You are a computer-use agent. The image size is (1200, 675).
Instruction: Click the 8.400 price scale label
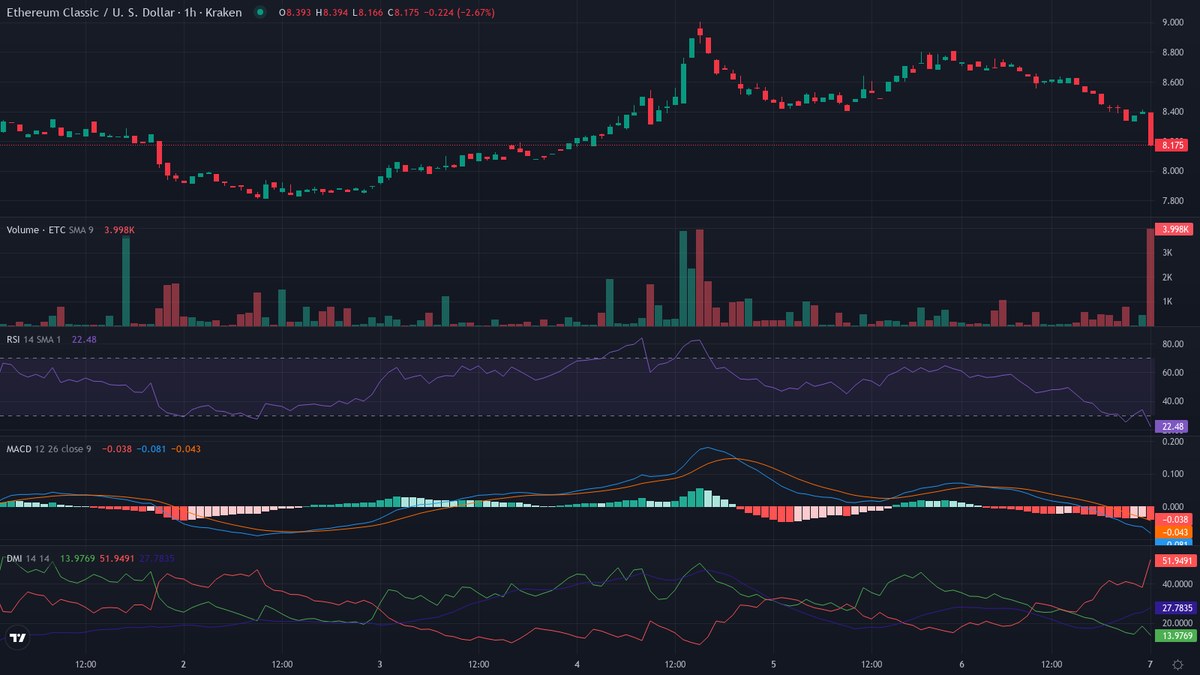pos(1173,112)
